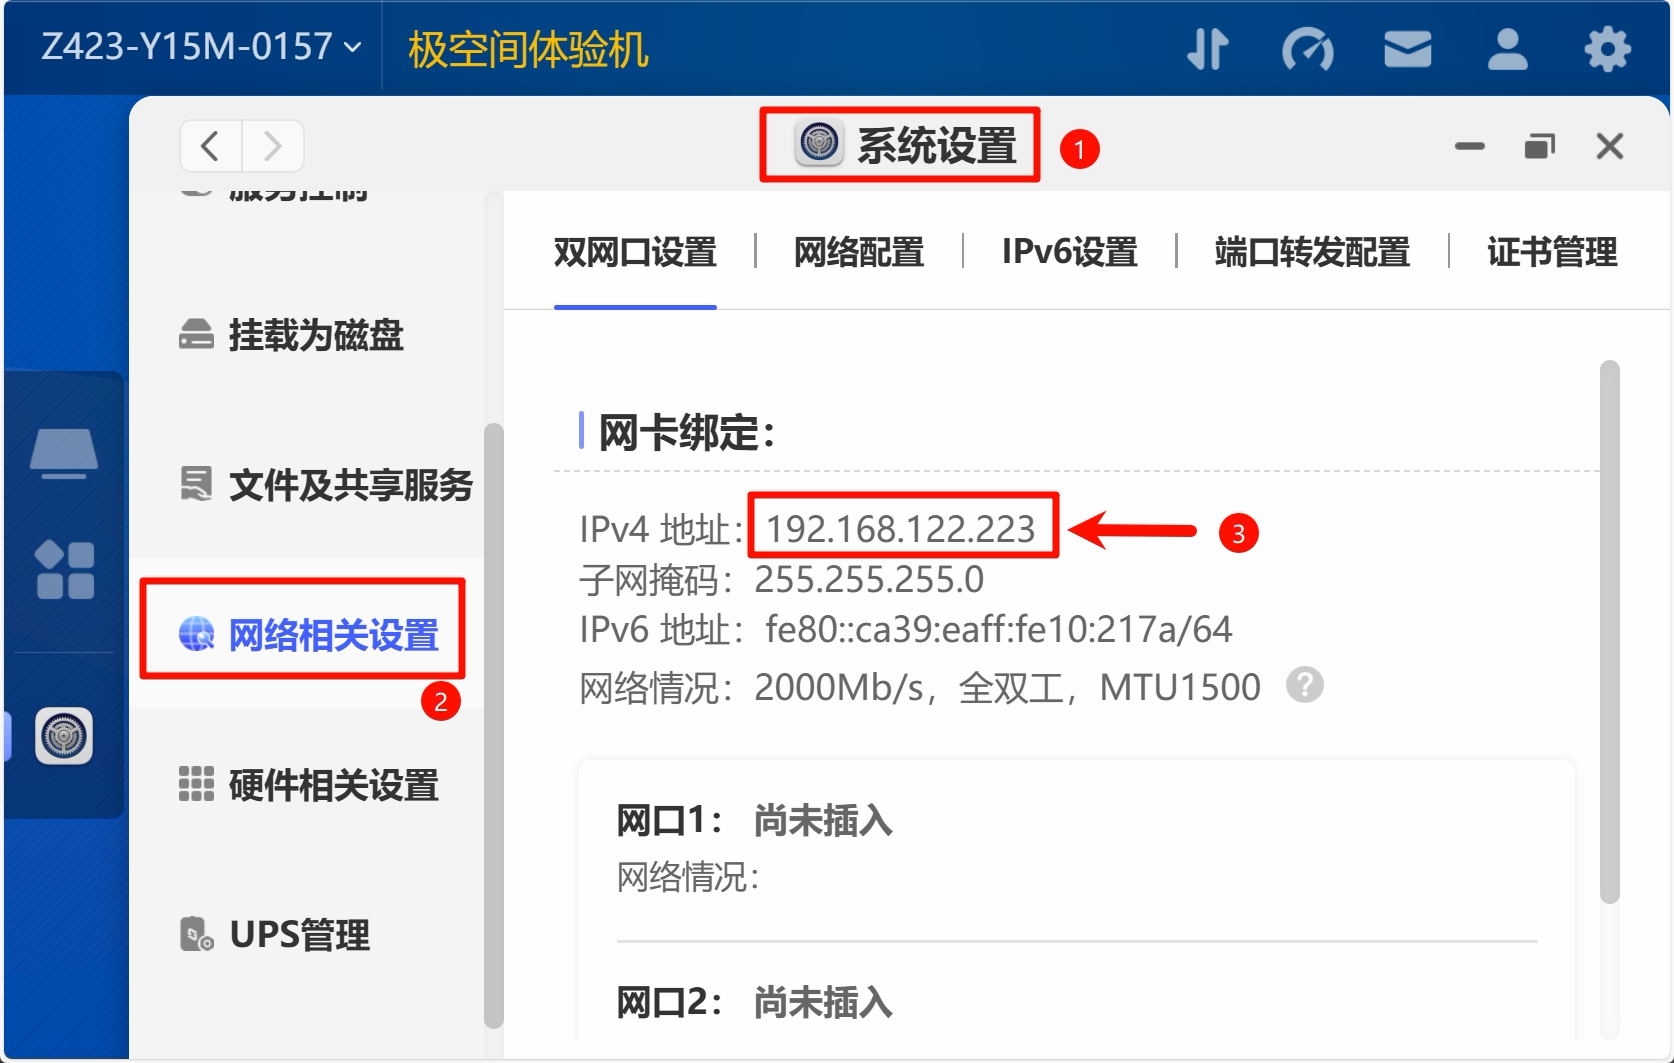1674x1063 pixels.
Task: Go forward with the right arrow button
Action: pyautogui.click(x=272, y=146)
